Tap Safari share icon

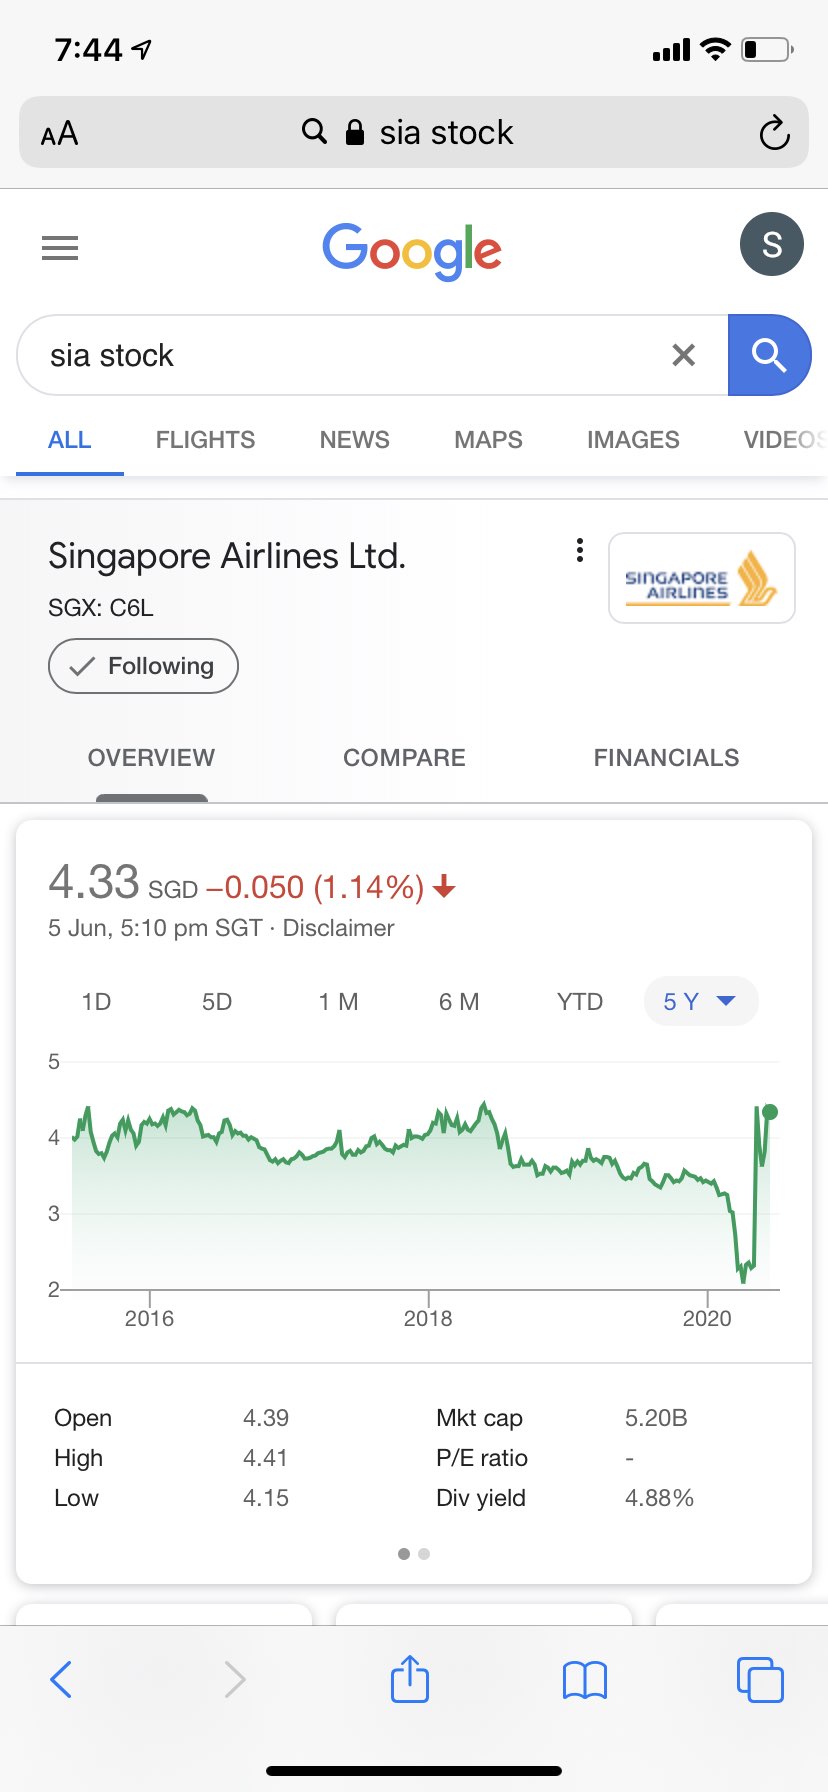(409, 1679)
